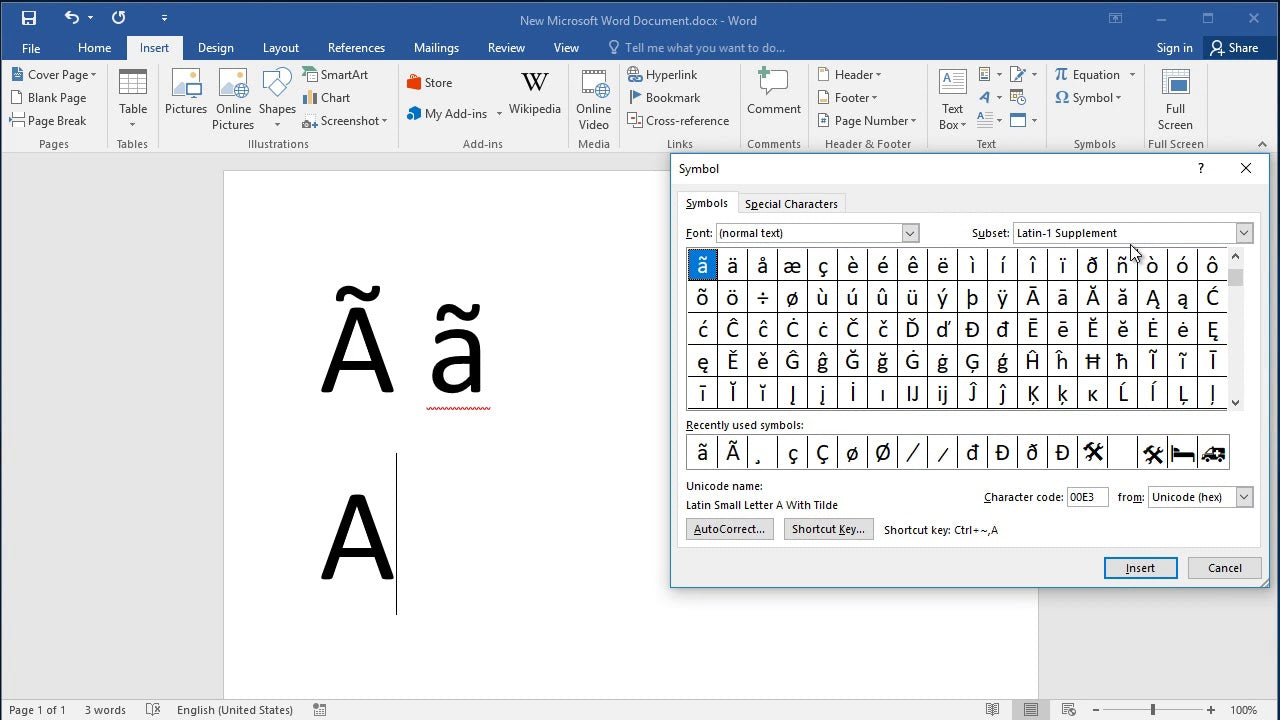Image resolution: width=1280 pixels, height=720 pixels.
Task: Click the Shortcut Key... button
Action: (828, 529)
